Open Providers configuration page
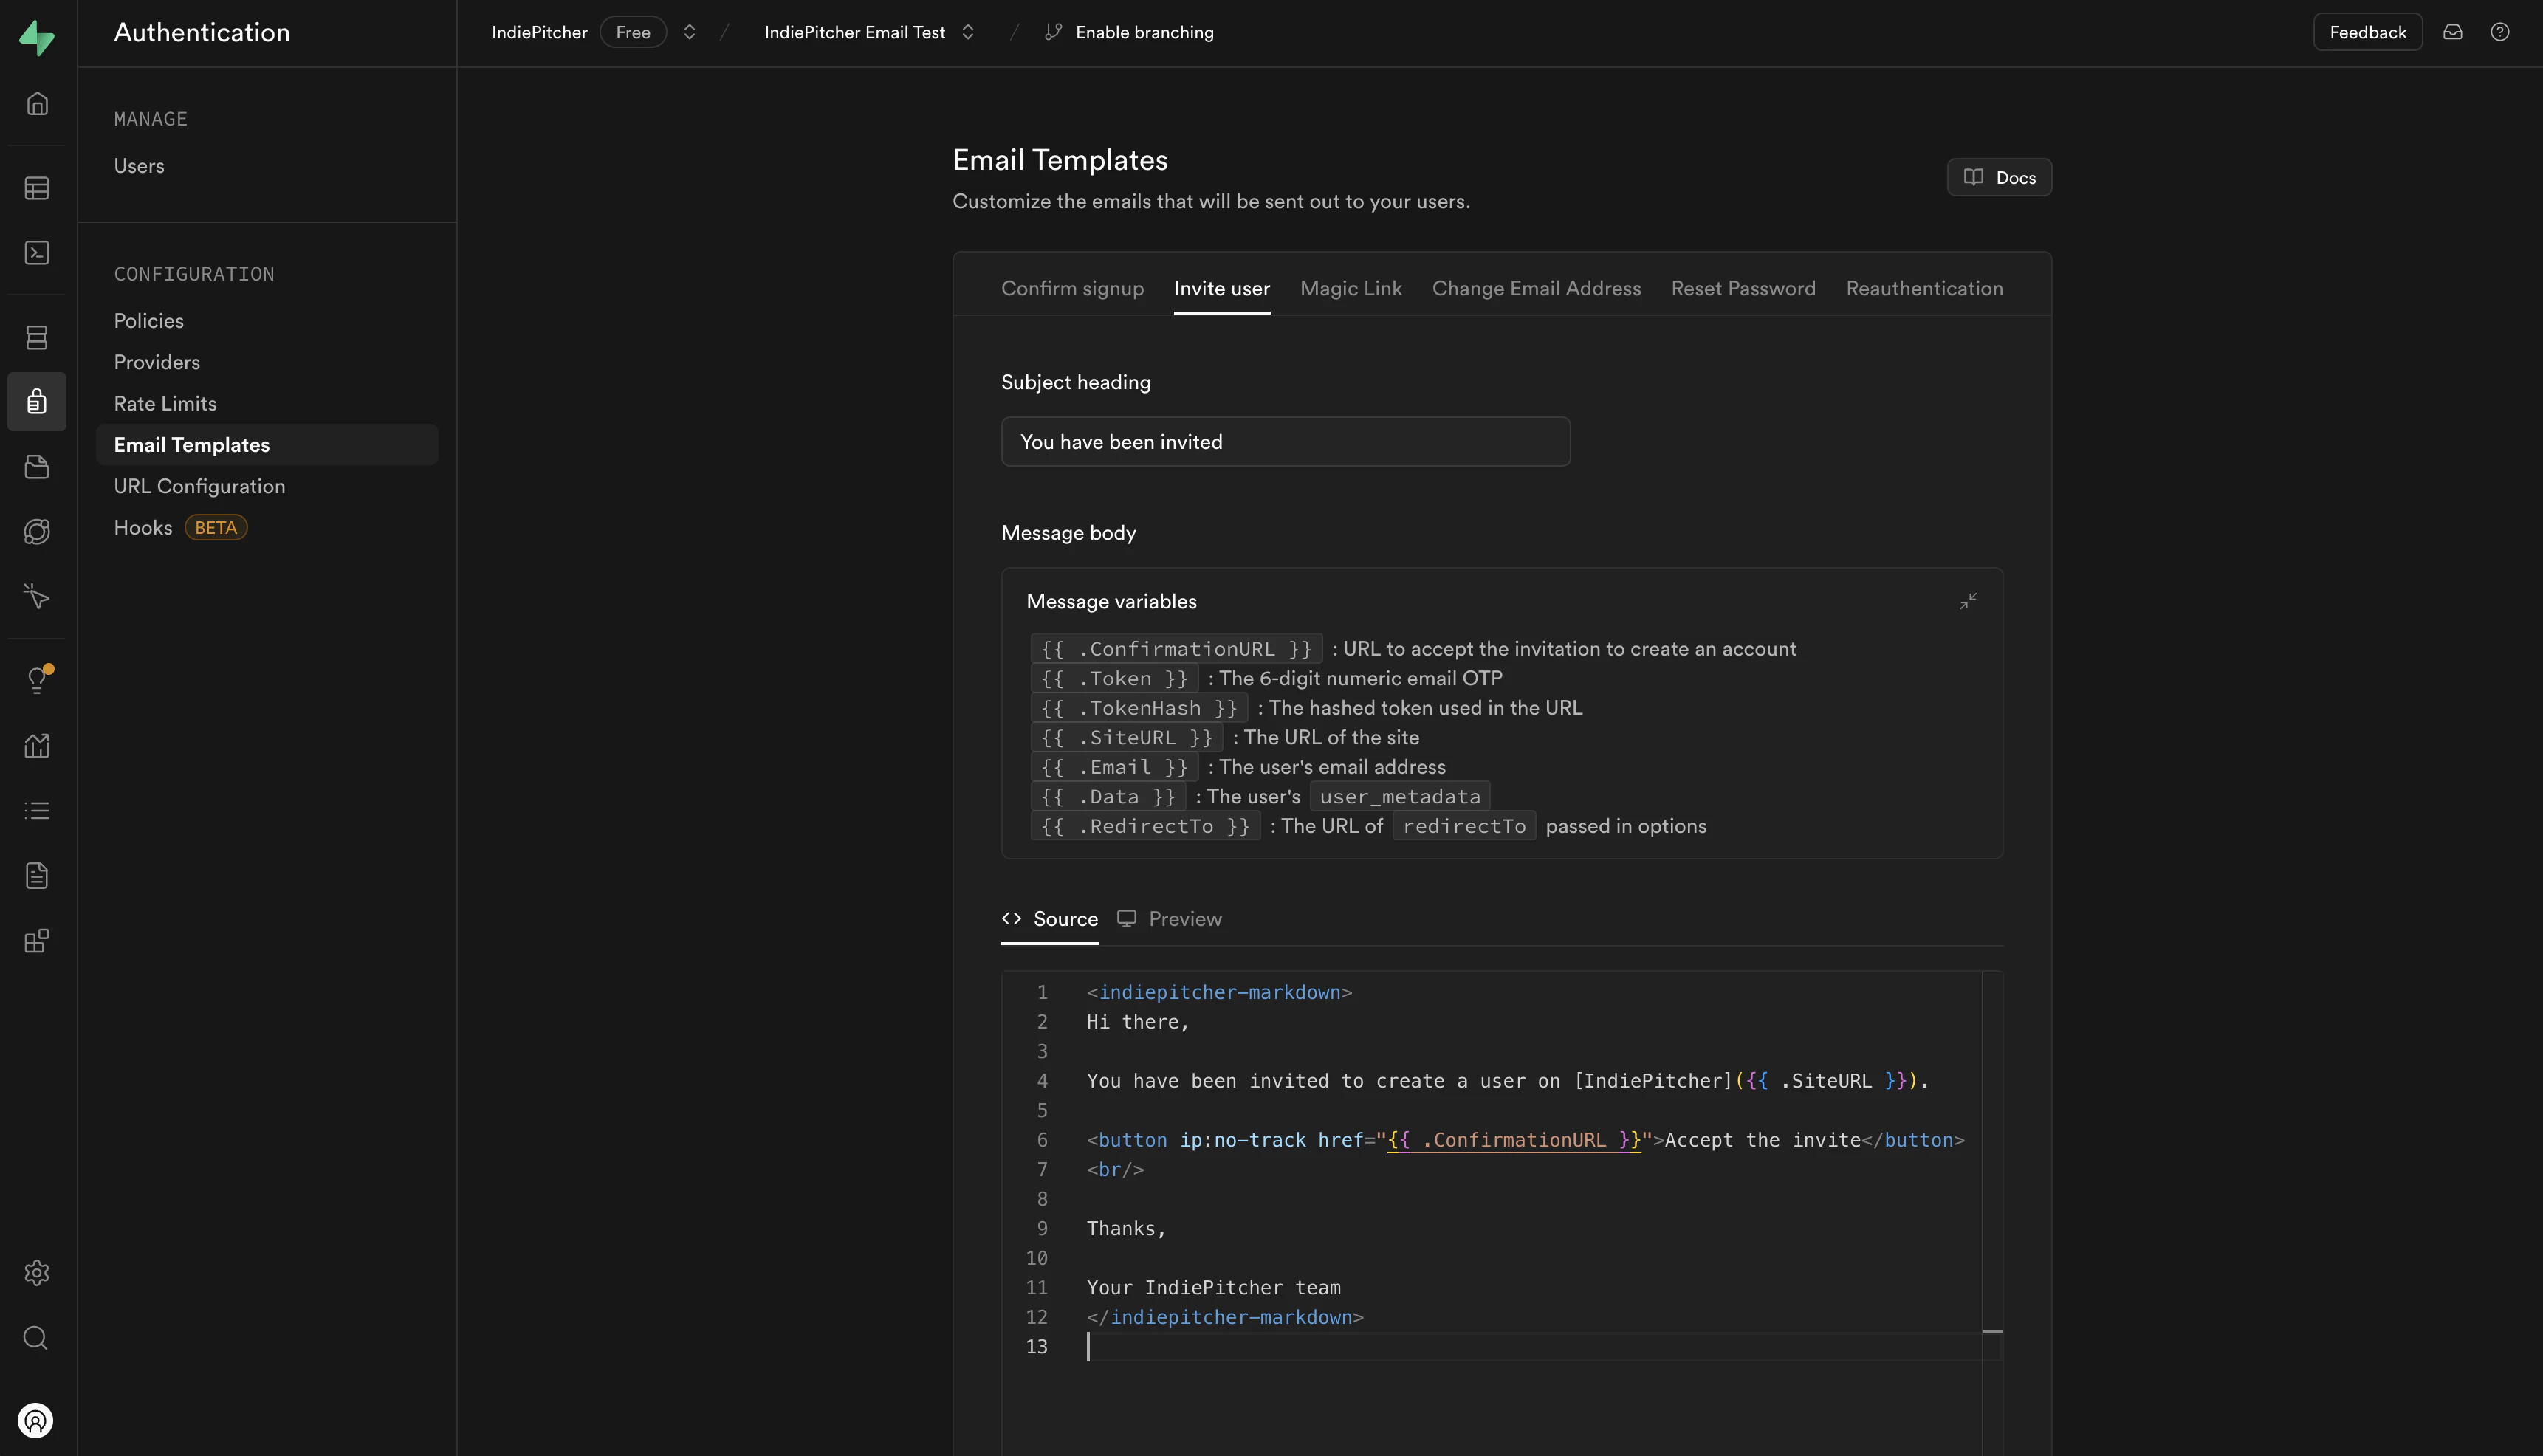This screenshot has width=2543, height=1456. point(157,362)
